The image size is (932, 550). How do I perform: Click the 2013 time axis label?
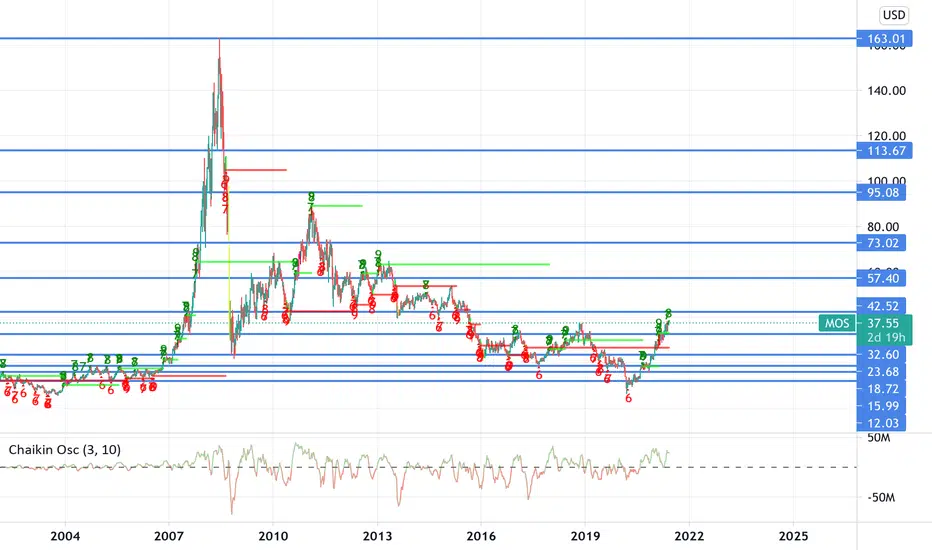pos(377,536)
